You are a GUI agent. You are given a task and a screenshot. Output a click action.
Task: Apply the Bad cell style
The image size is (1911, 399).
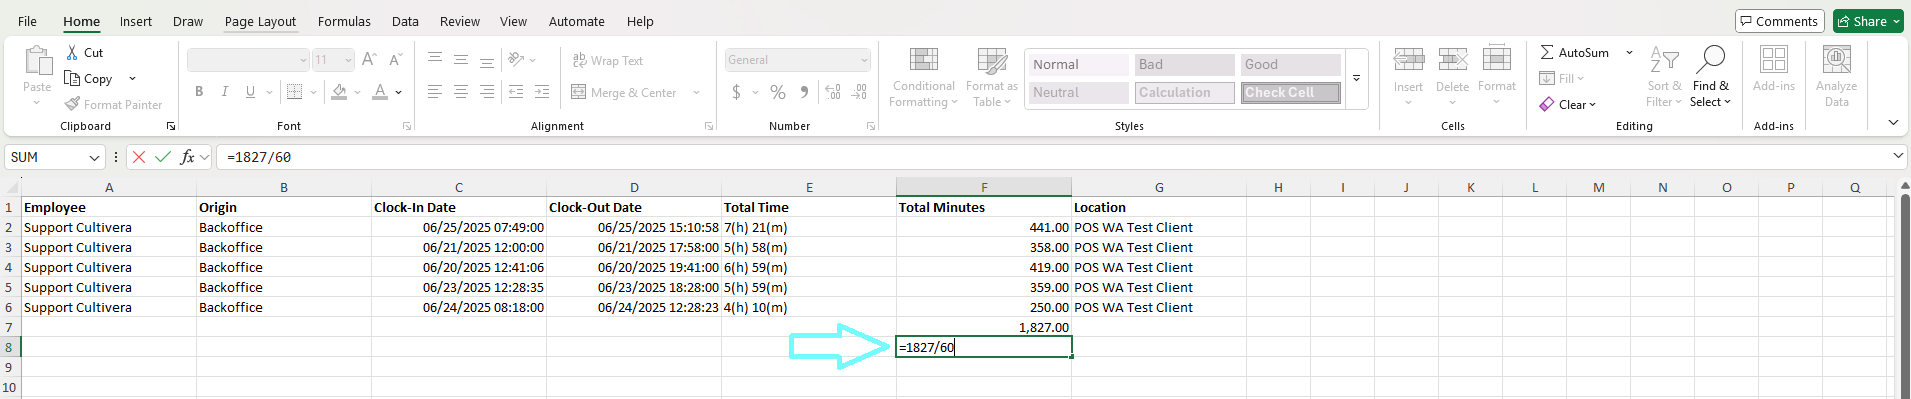click(1185, 64)
